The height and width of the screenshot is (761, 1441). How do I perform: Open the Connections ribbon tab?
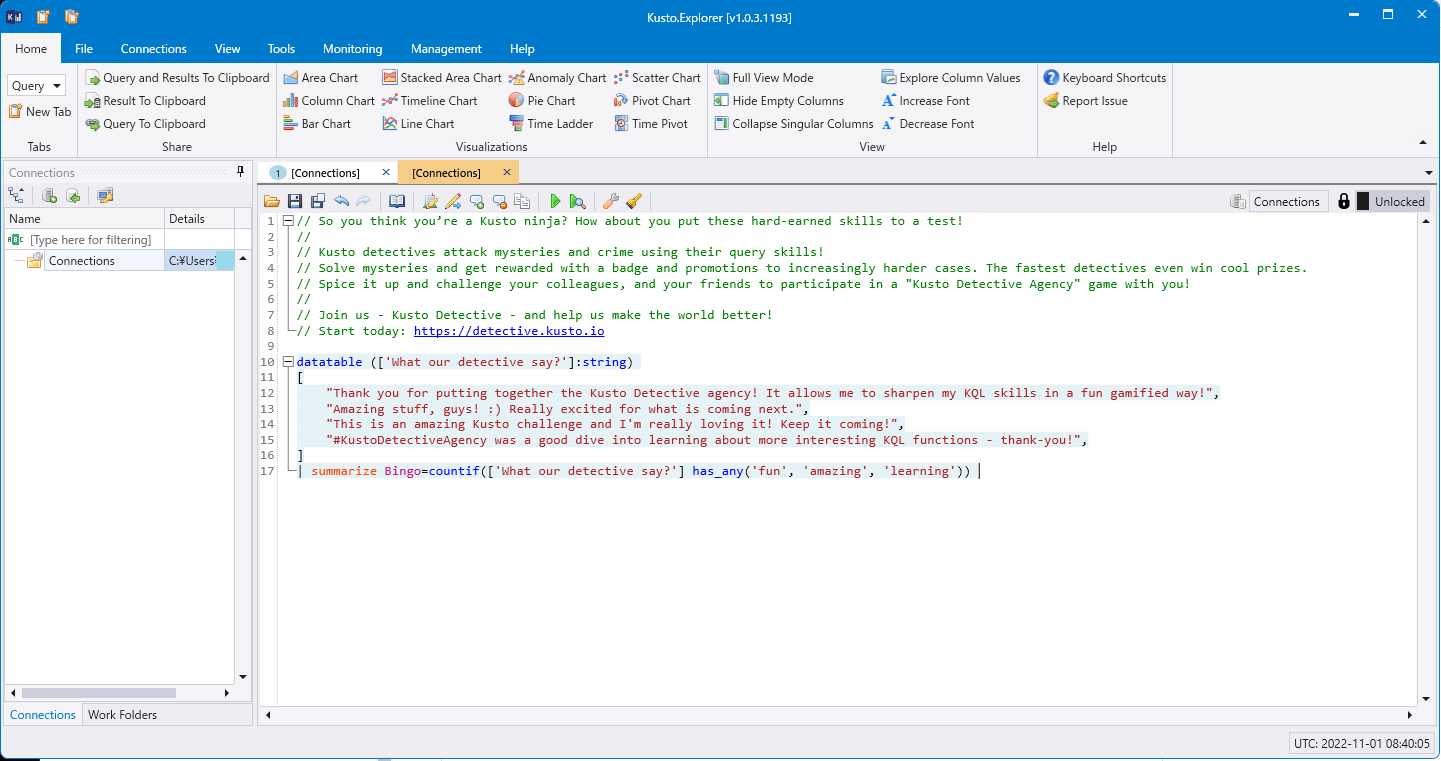point(153,48)
